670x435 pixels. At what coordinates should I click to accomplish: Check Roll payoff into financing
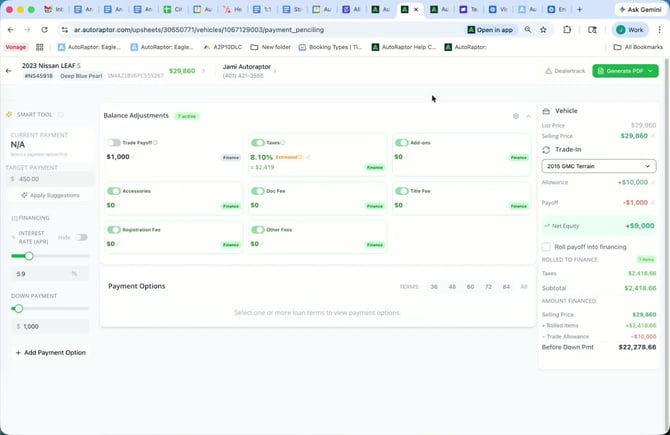546,246
